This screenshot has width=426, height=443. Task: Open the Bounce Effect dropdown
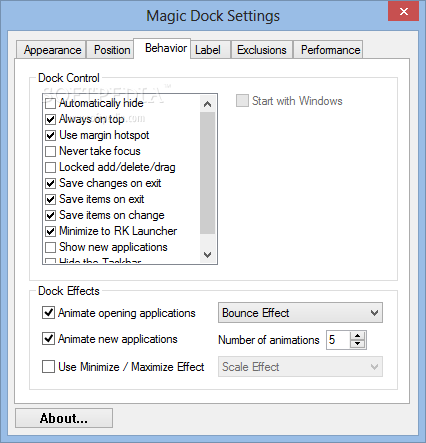(x=300, y=313)
